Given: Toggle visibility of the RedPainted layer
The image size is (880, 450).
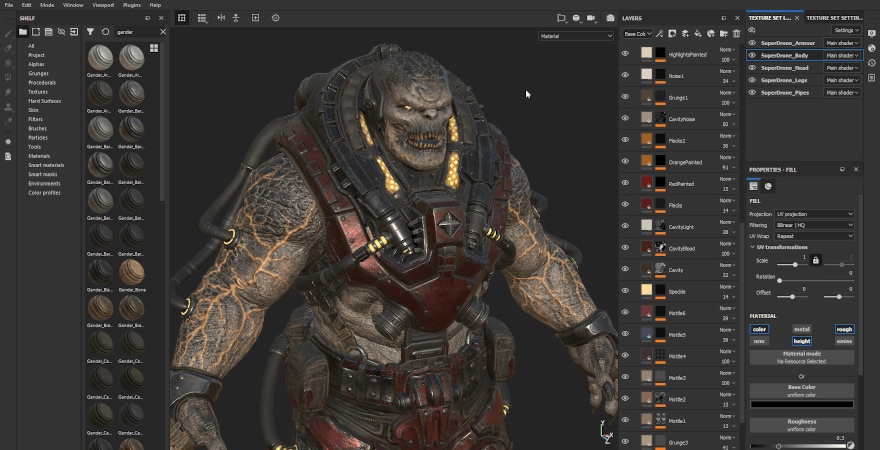Looking at the screenshot, I should pyautogui.click(x=625, y=183).
